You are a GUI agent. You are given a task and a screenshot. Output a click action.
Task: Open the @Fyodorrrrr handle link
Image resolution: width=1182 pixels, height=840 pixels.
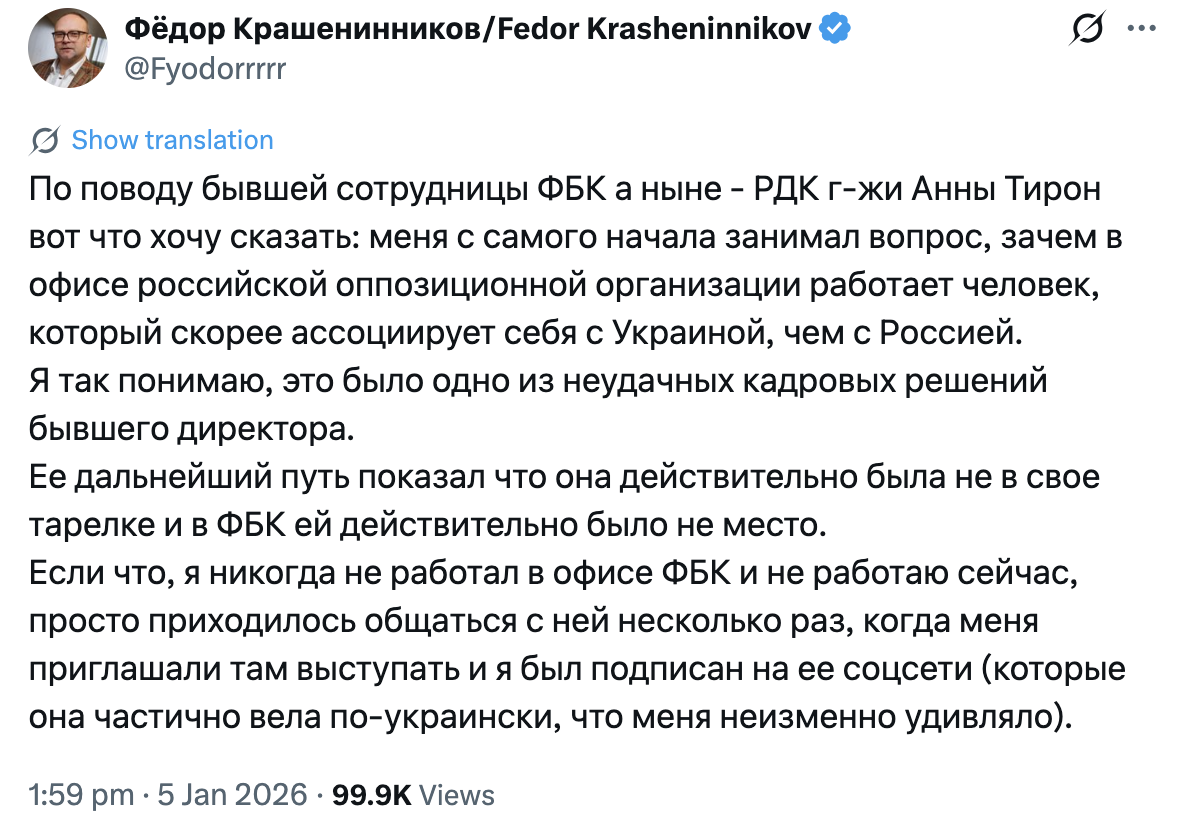(205, 71)
